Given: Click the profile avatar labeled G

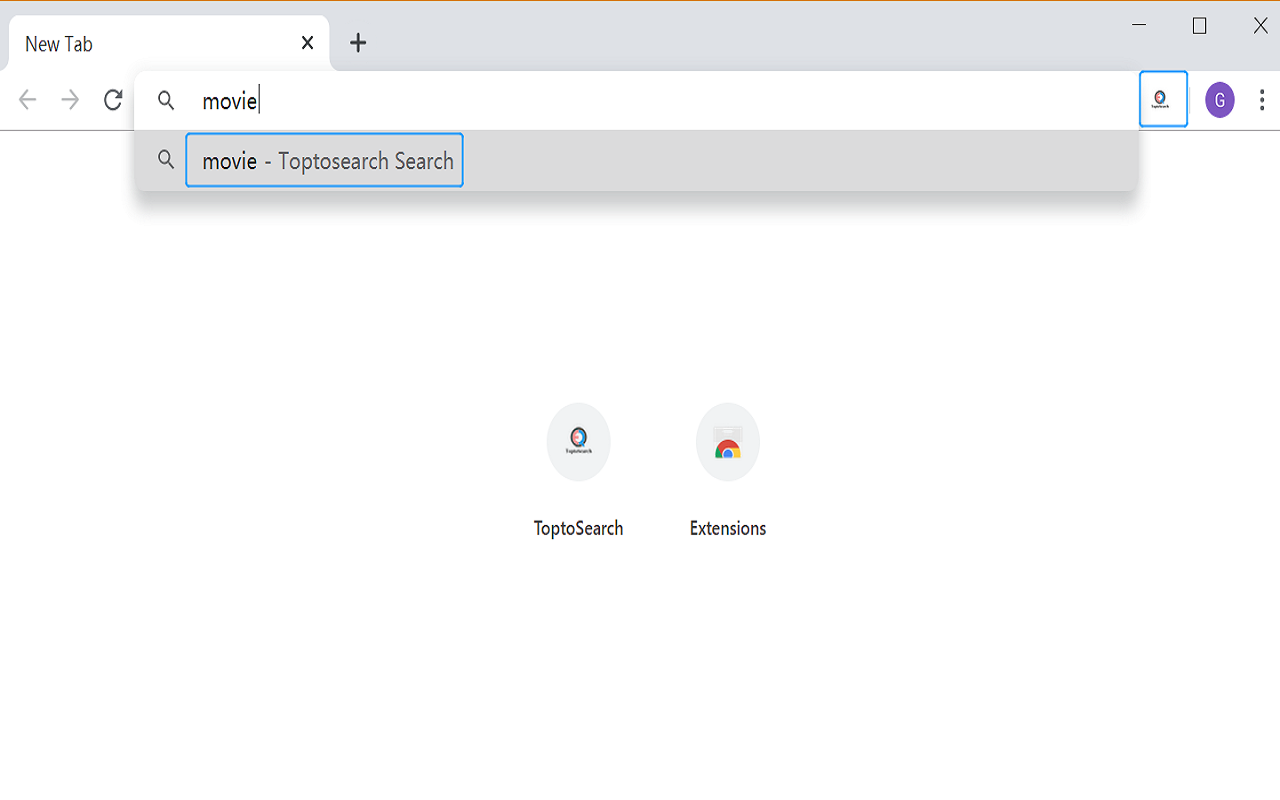Looking at the screenshot, I should 1219,99.
